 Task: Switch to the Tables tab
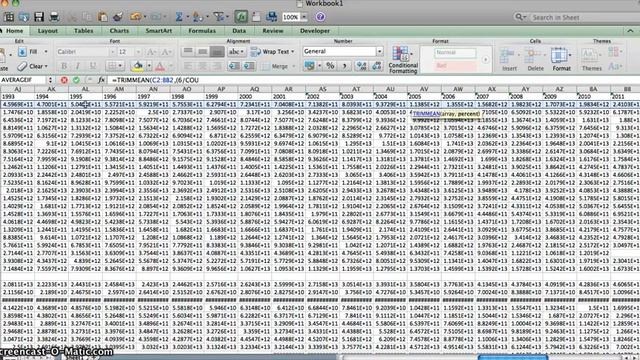click(x=83, y=31)
